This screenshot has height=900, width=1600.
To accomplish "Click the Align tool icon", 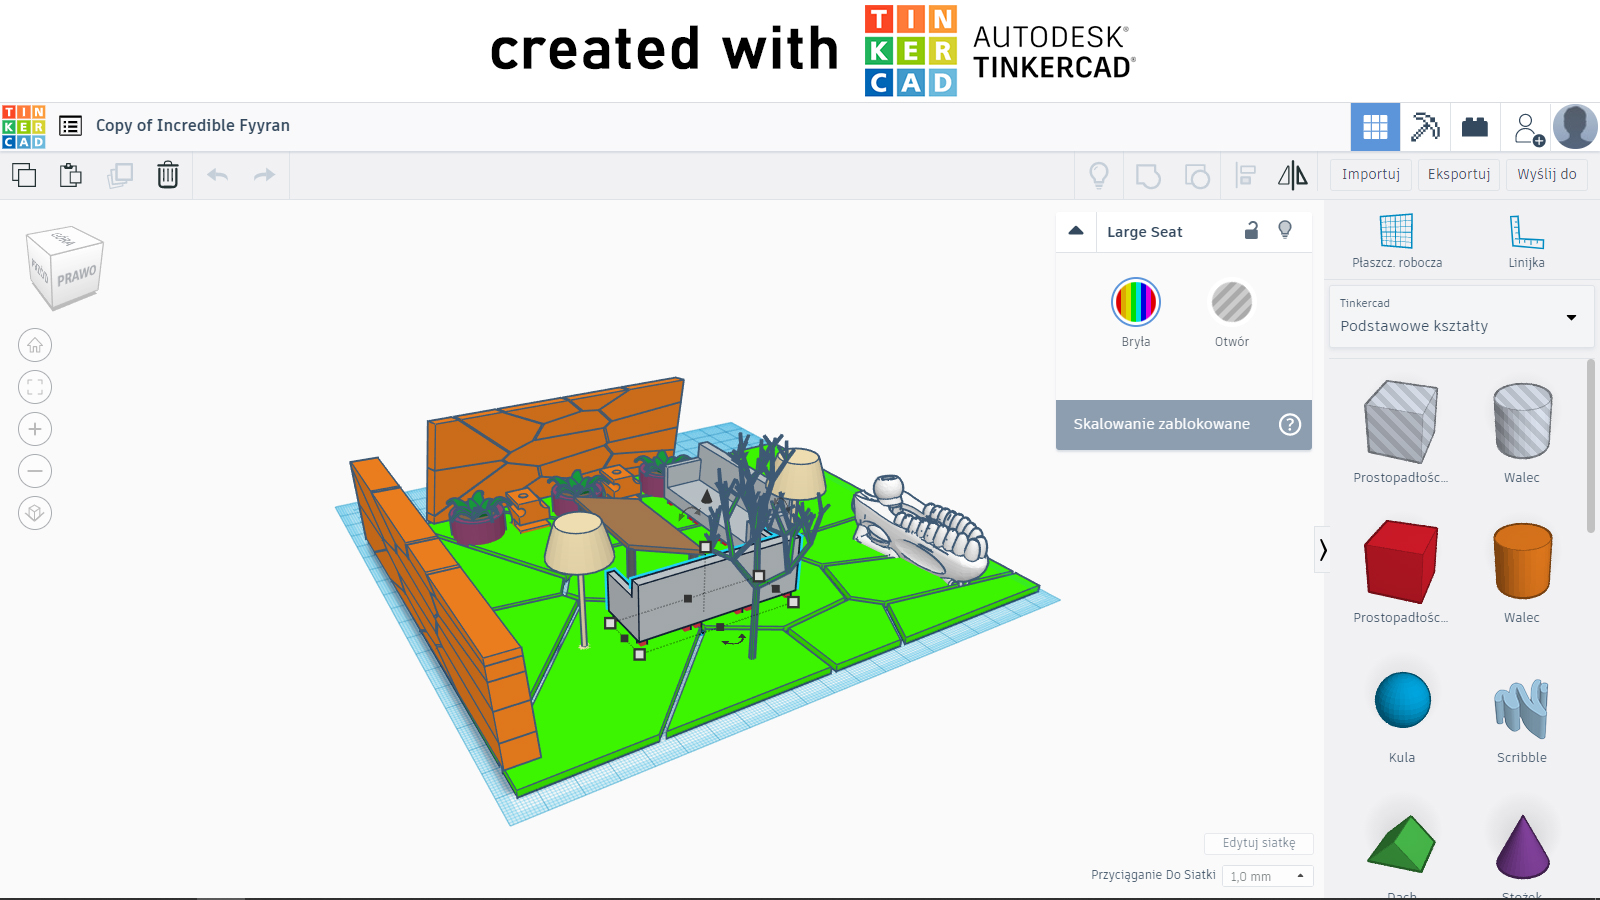I will coord(1246,176).
